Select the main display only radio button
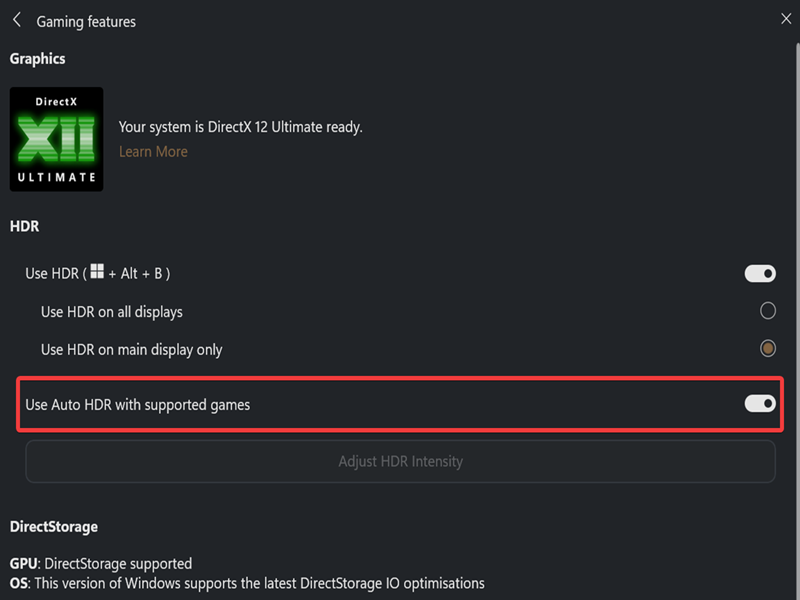 768,349
